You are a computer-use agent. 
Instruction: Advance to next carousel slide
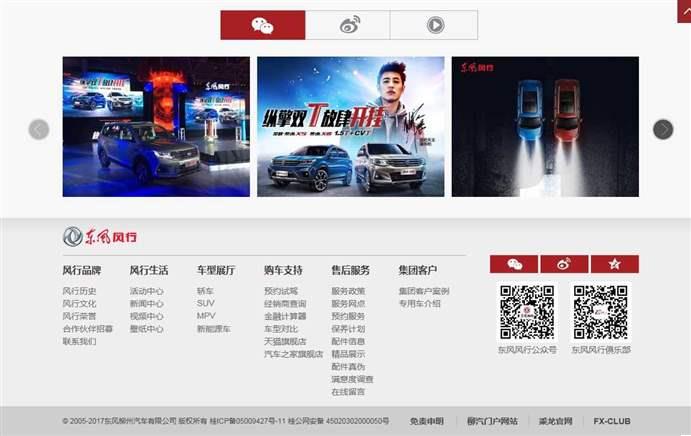(x=663, y=130)
